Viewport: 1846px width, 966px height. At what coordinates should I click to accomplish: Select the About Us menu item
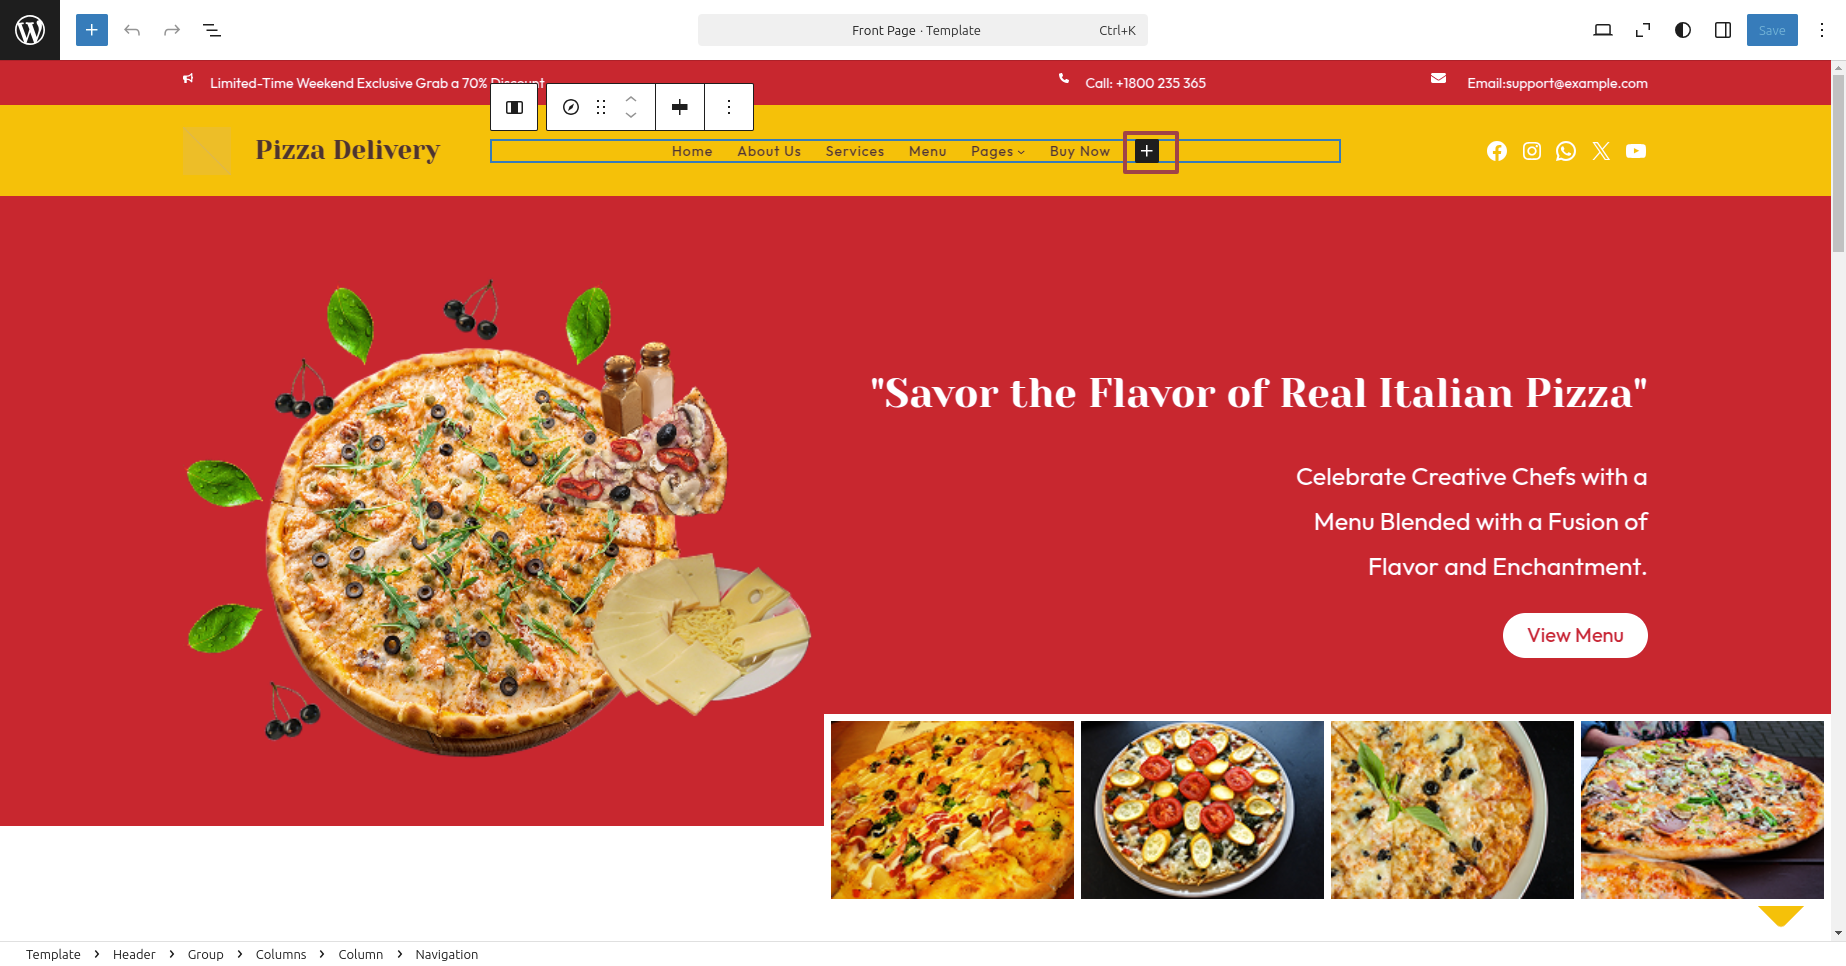pos(768,151)
